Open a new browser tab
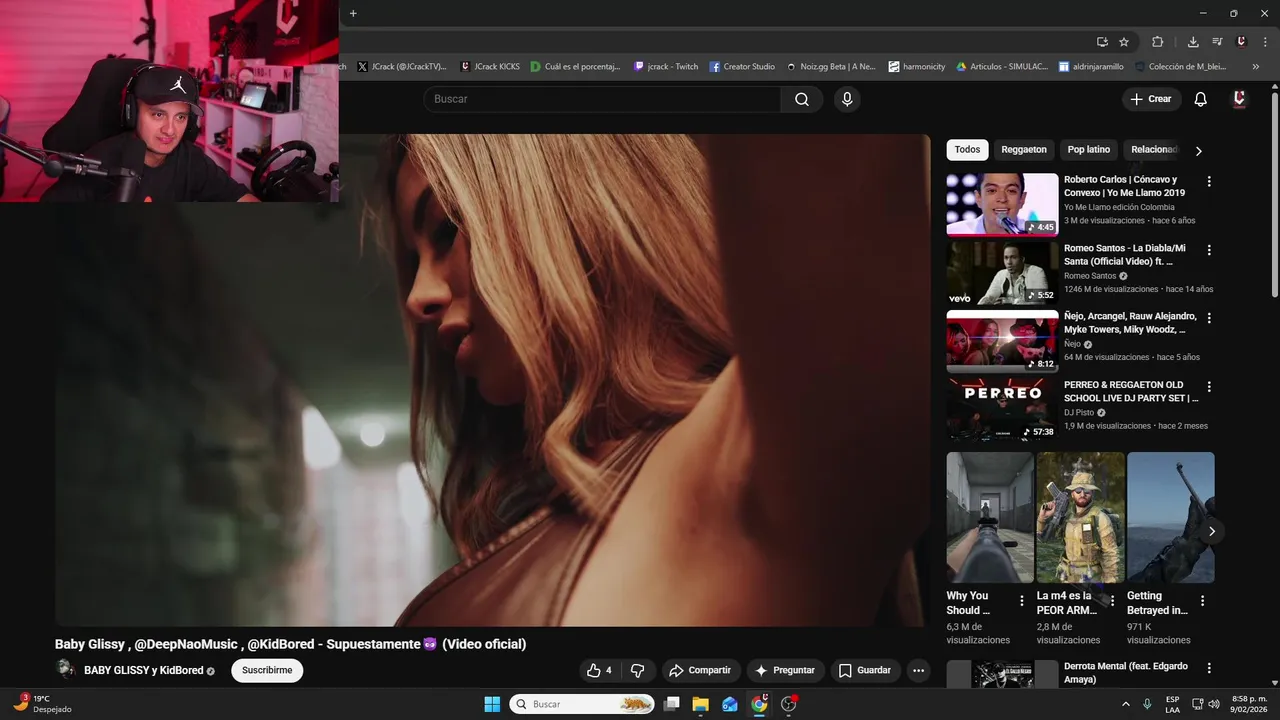1280x720 pixels. click(353, 13)
